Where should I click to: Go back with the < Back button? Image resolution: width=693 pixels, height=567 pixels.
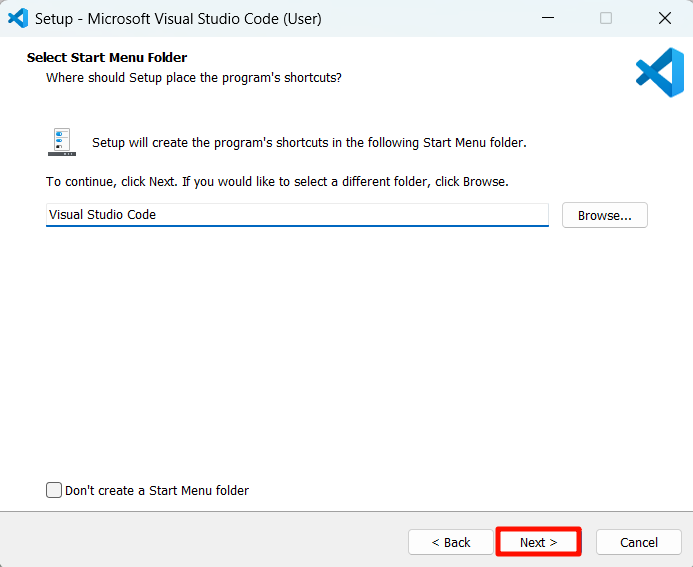450,542
